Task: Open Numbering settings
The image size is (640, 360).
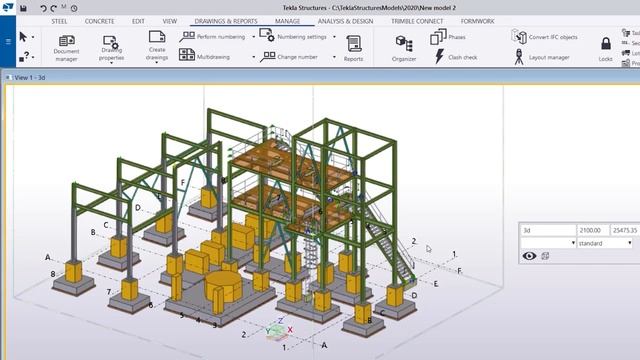Action: 293,36
